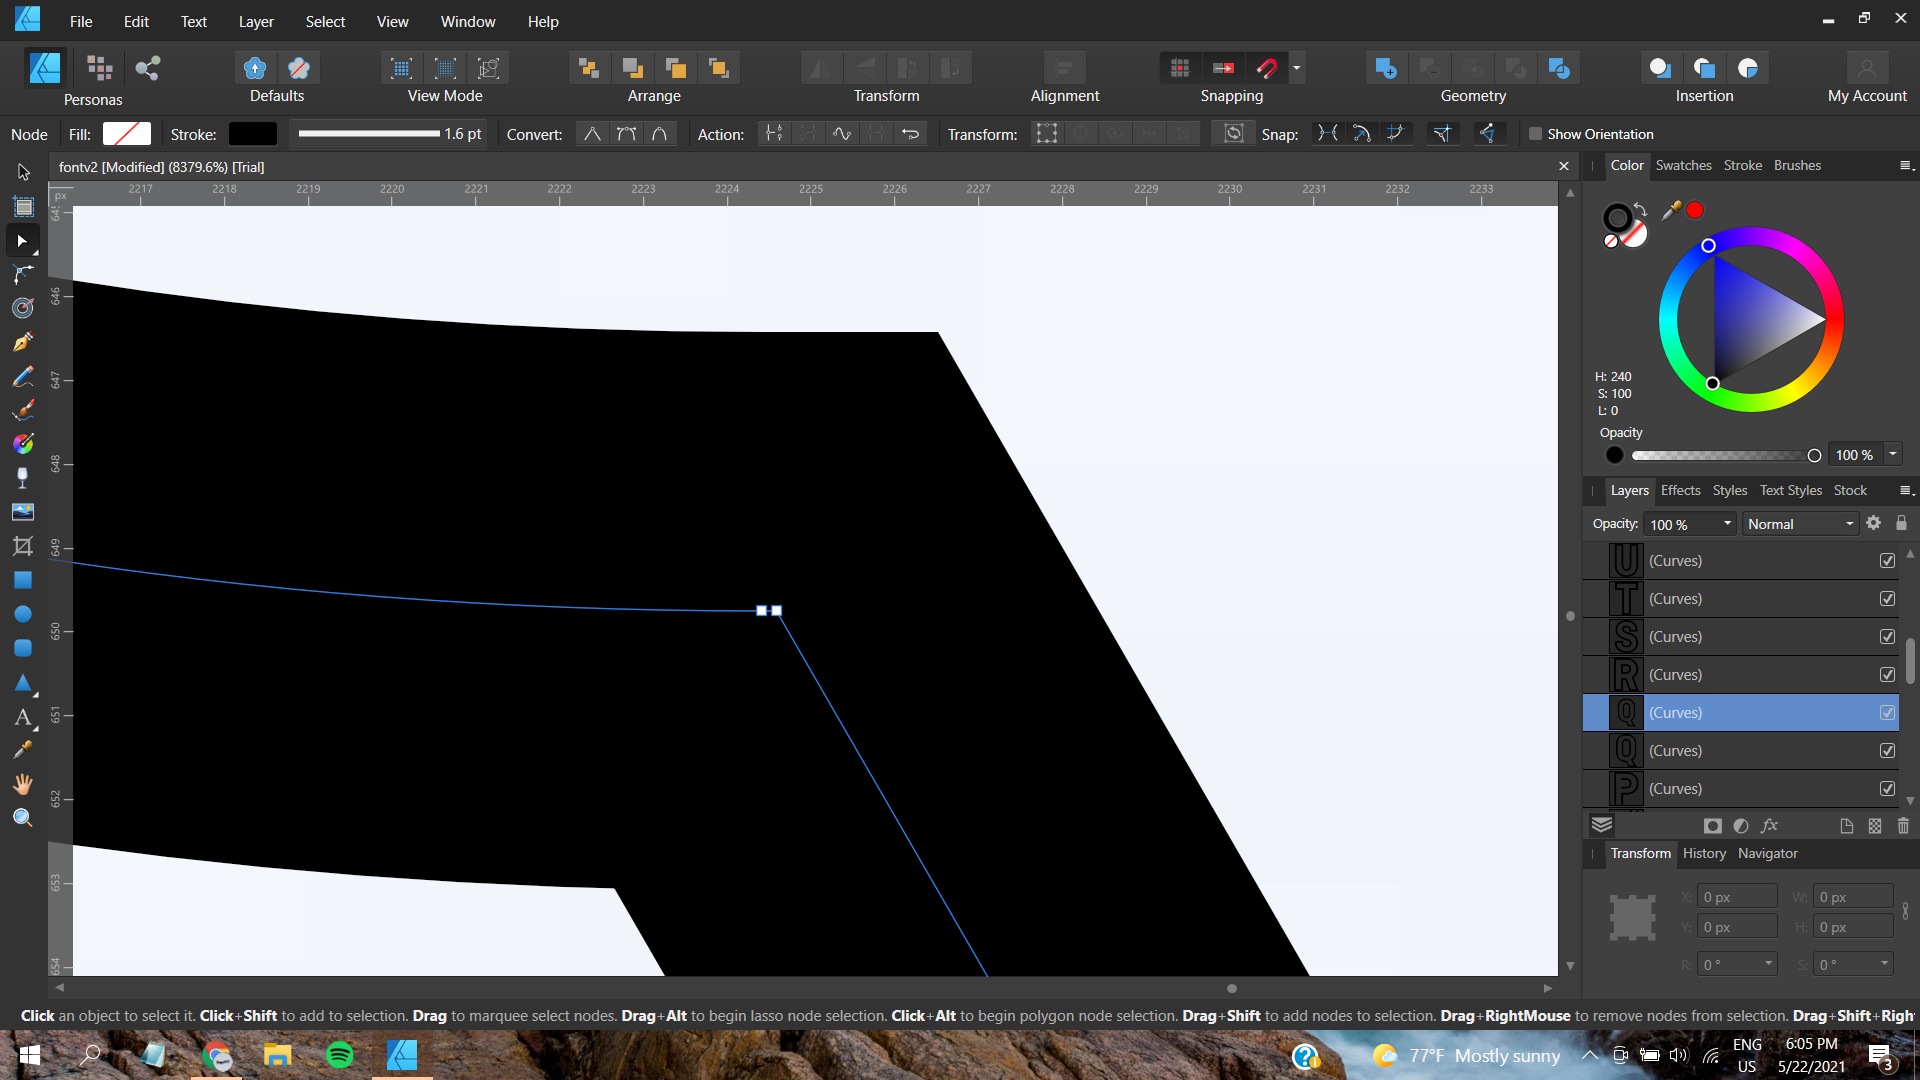
Task: Select the View hand tool
Action: point(23,784)
